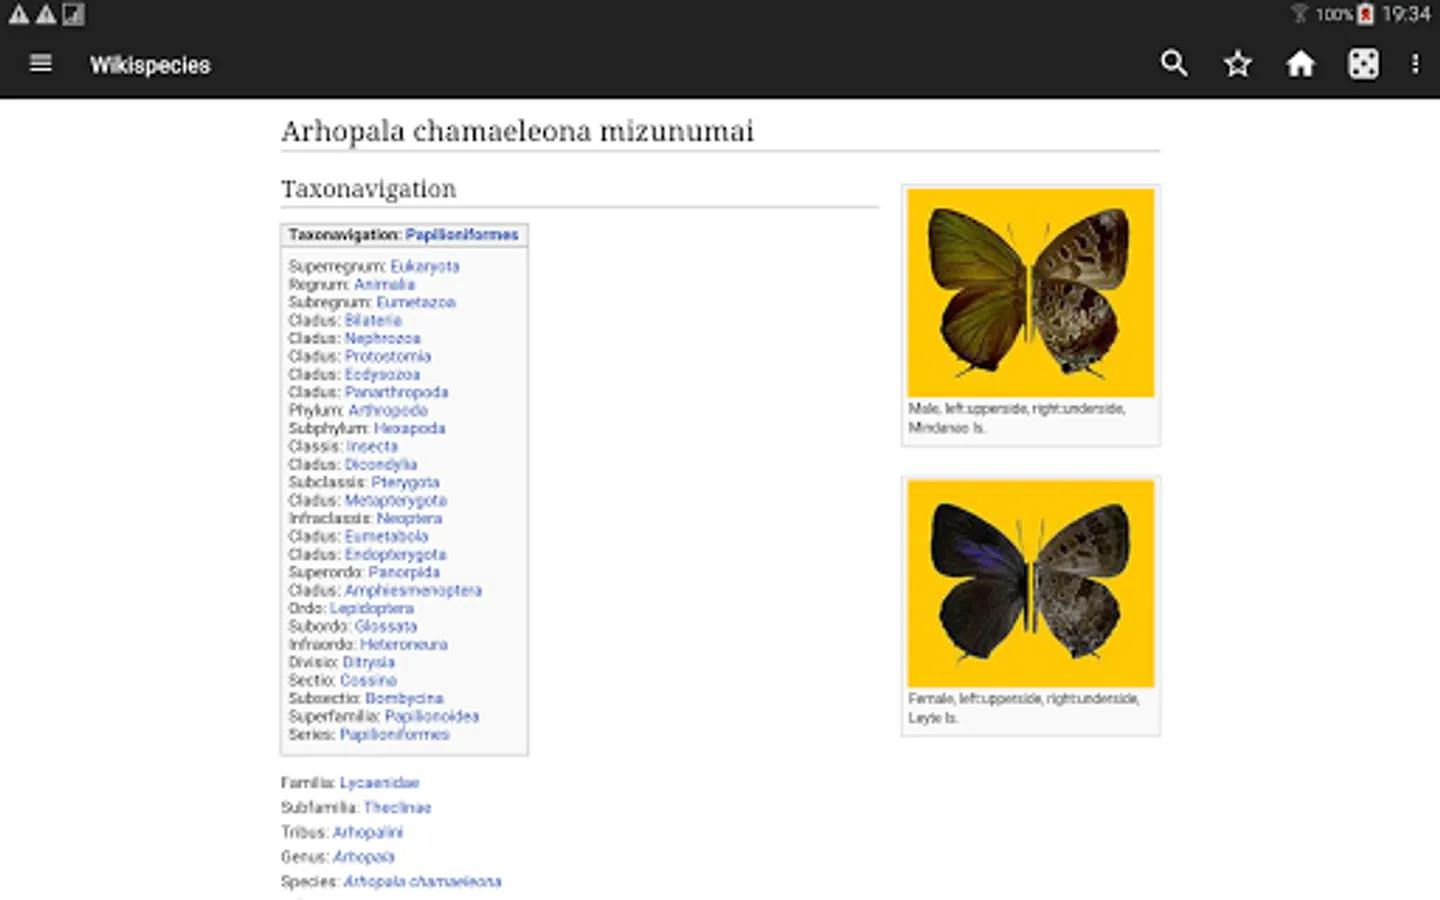Click the Arthropoda phylum link
The image size is (1440, 900).
click(x=388, y=410)
